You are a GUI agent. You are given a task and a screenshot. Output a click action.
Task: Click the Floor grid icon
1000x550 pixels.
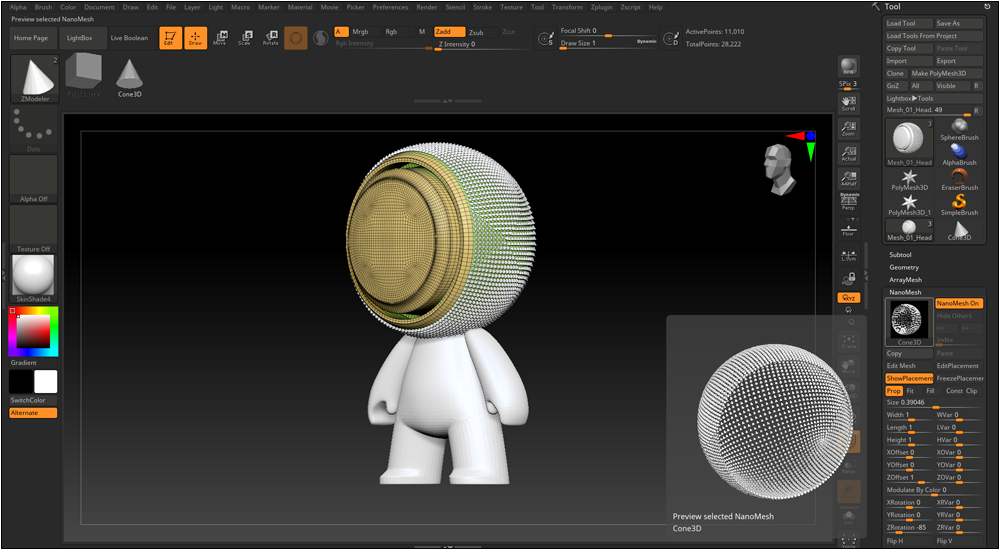(848, 228)
